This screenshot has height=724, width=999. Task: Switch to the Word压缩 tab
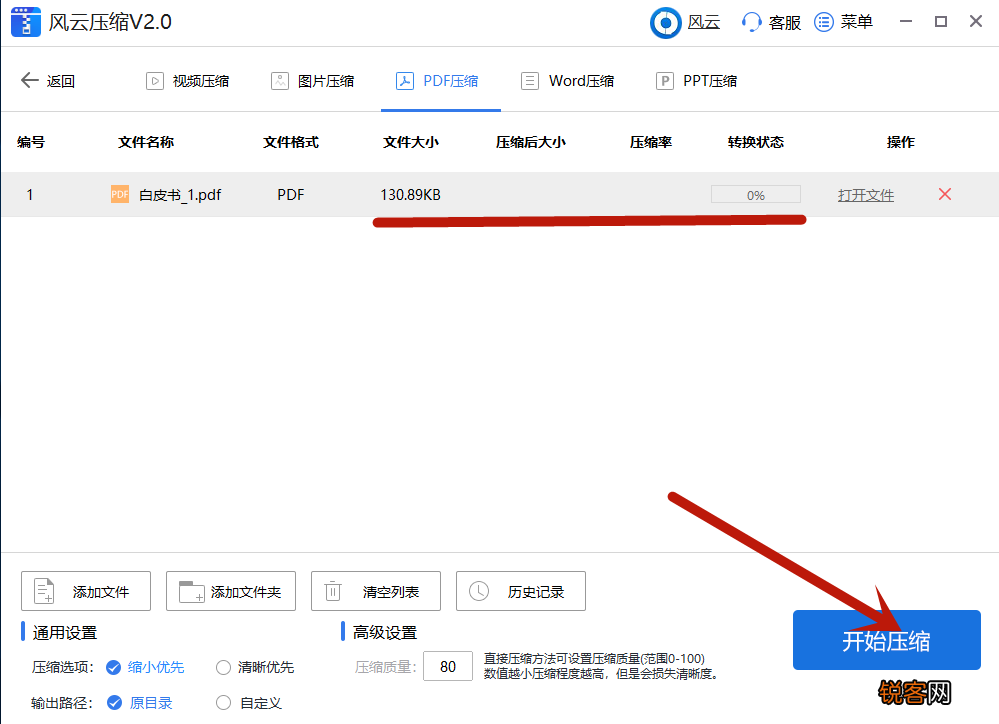click(x=568, y=81)
